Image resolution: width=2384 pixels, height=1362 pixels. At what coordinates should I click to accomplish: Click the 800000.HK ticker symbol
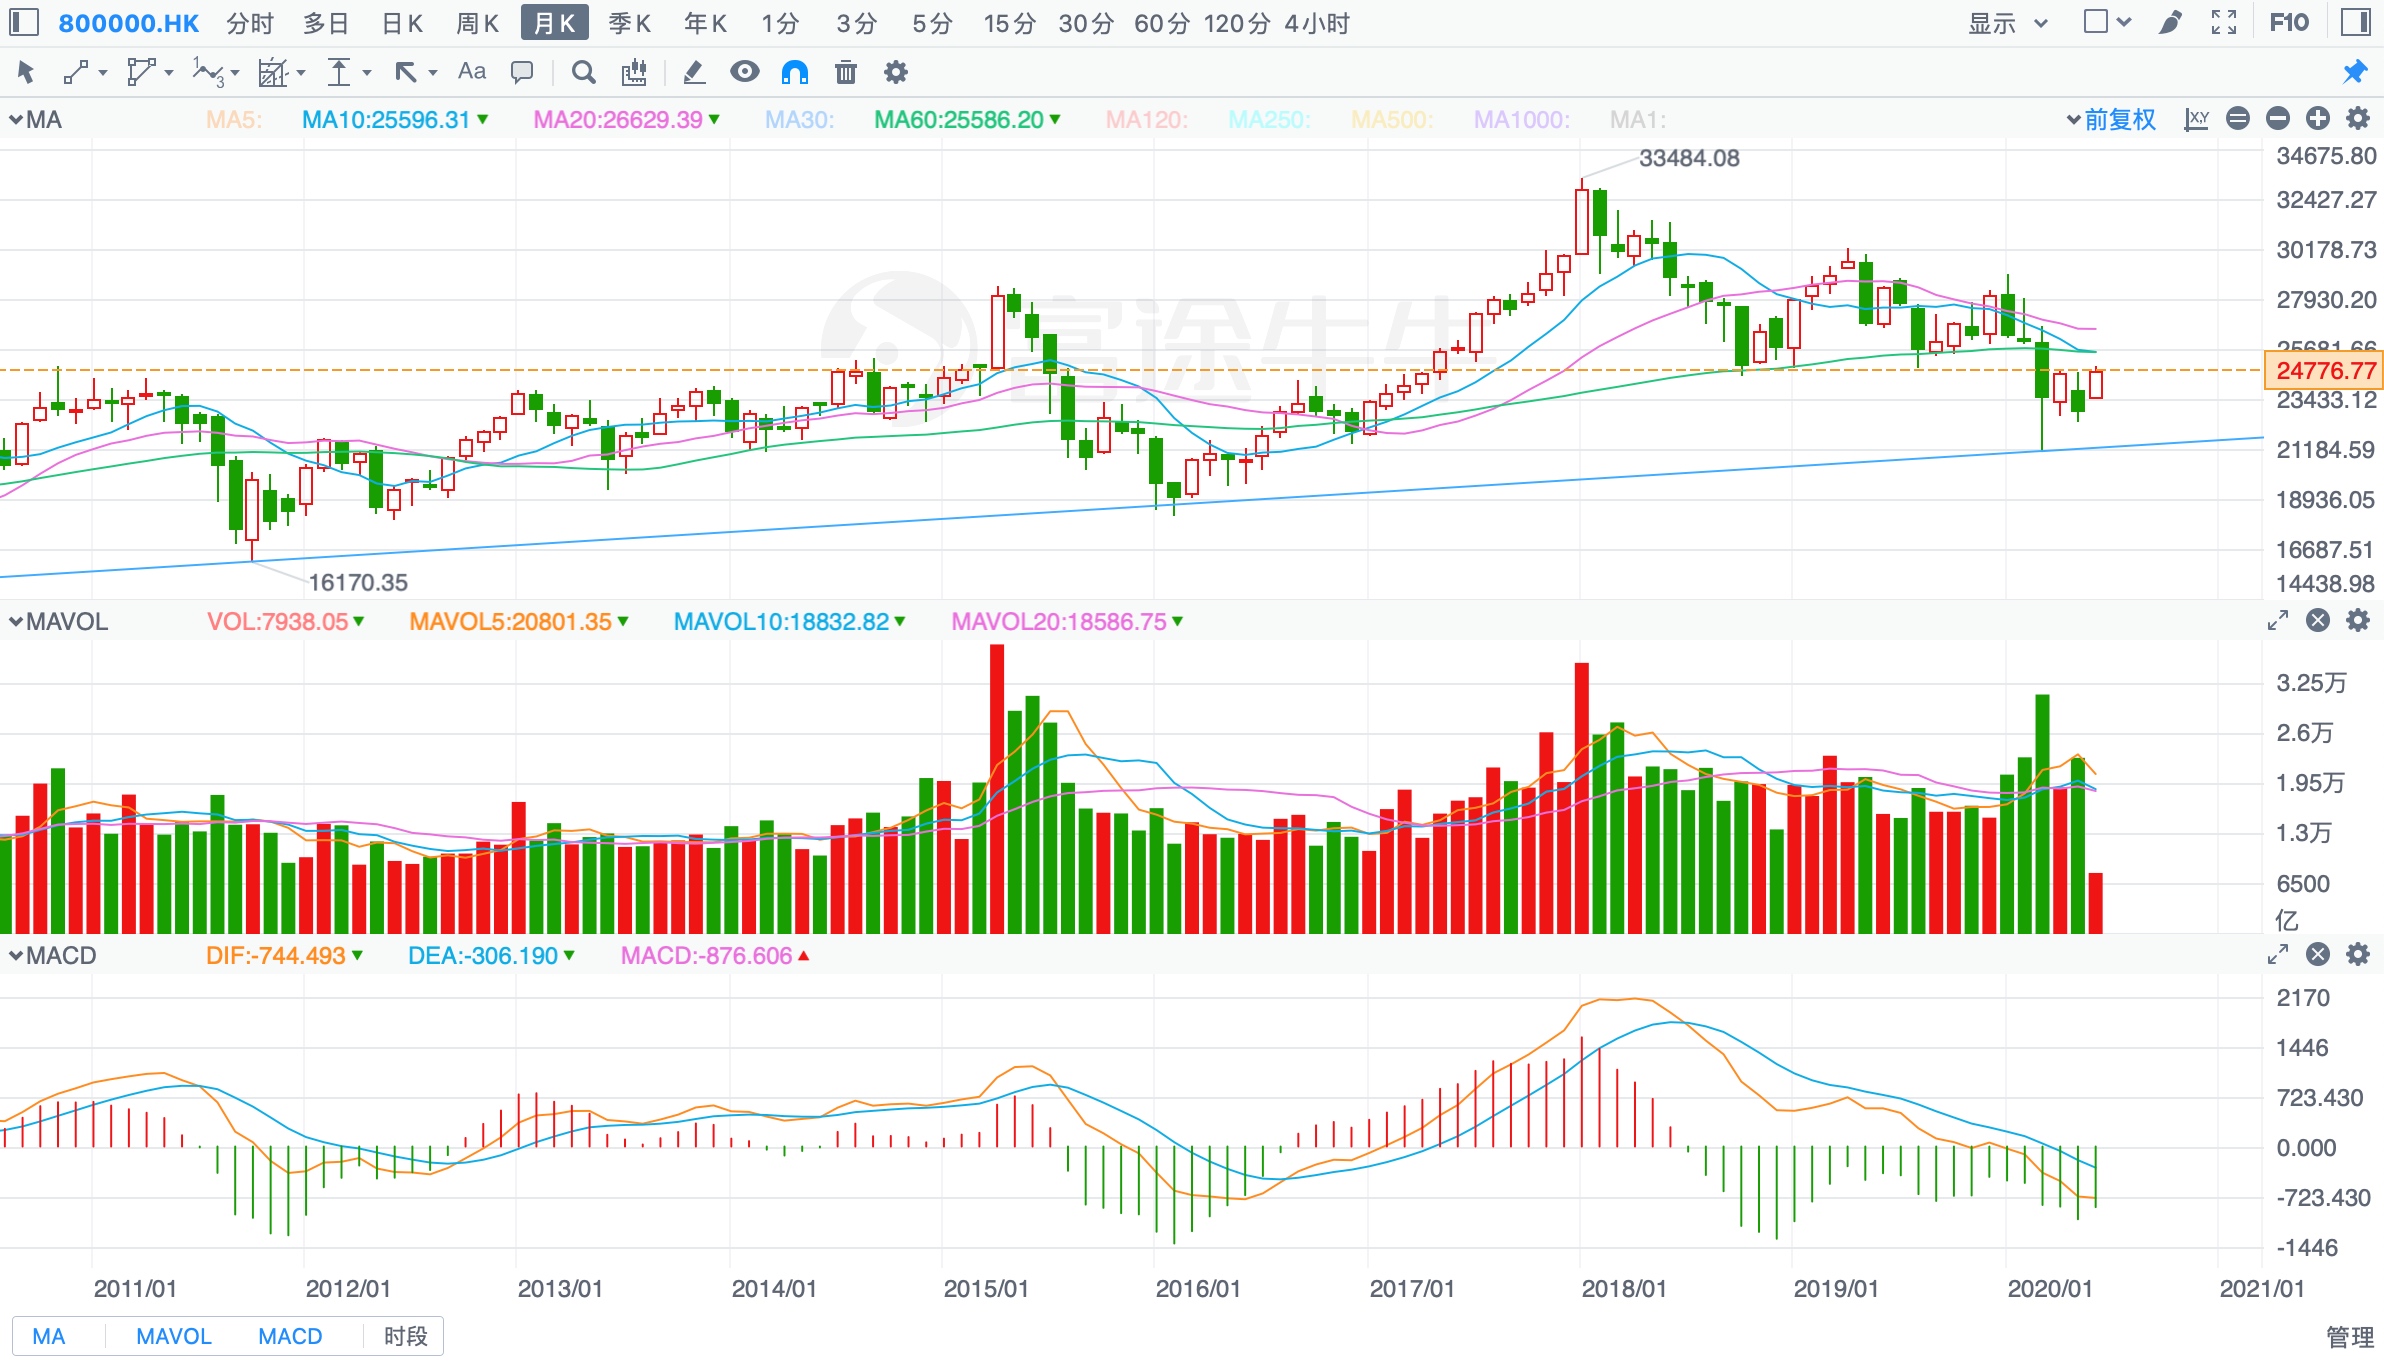click(129, 23)
